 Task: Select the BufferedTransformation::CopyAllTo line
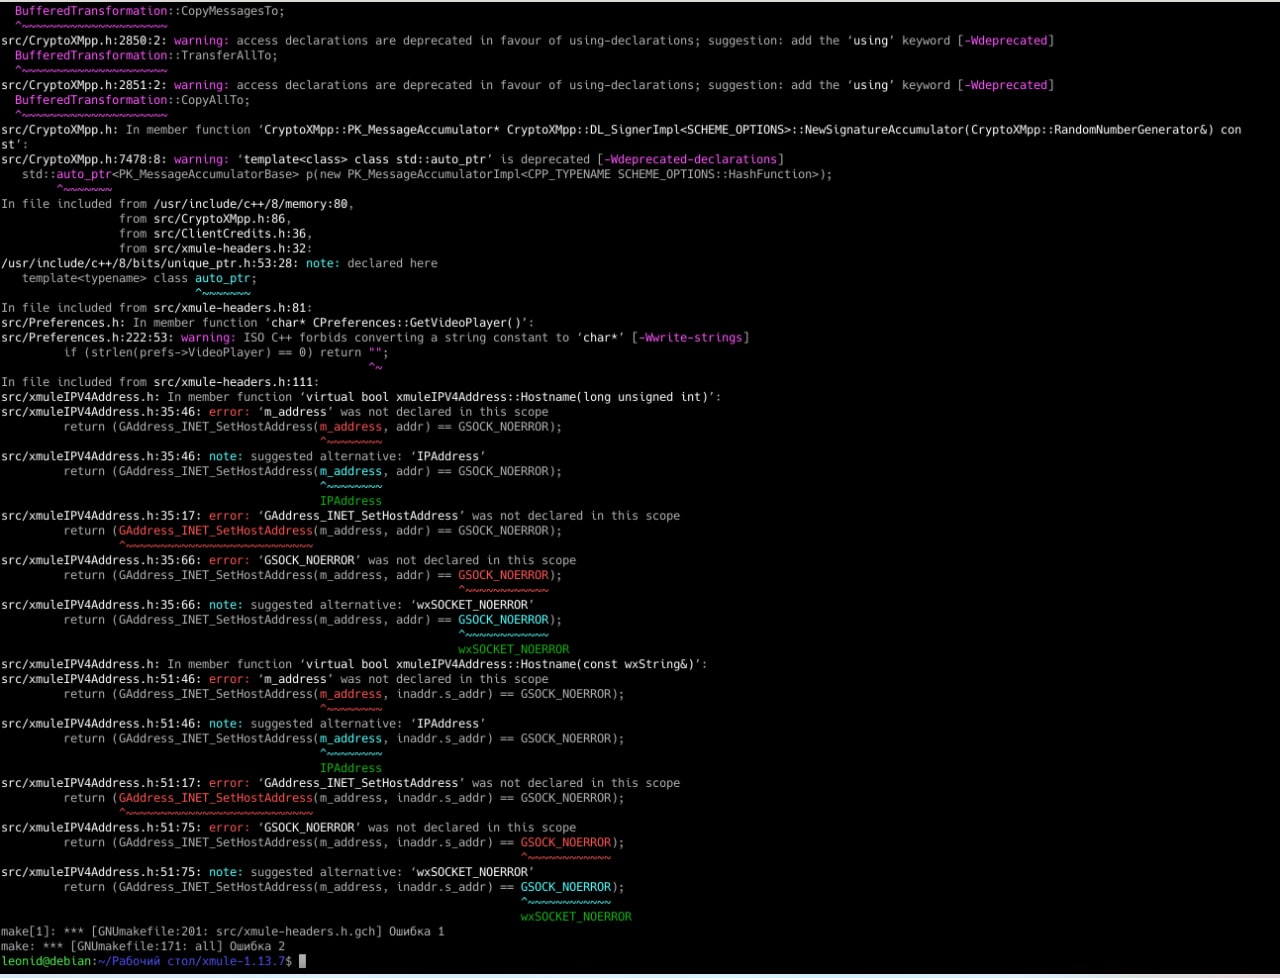132,100
